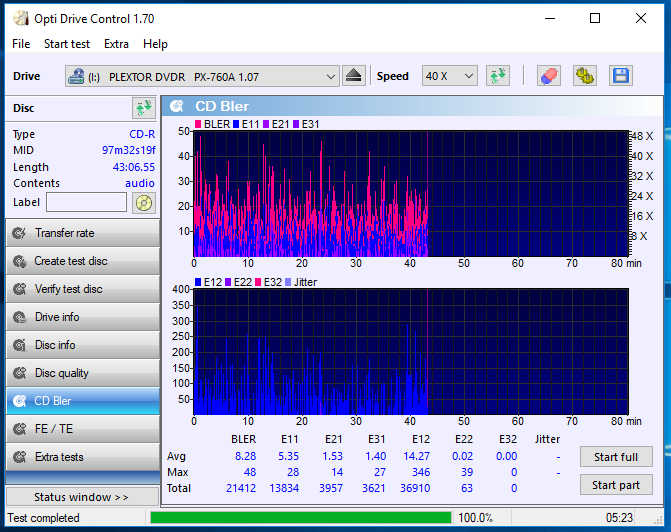Click the Opti Drive Control app icon

21,18
